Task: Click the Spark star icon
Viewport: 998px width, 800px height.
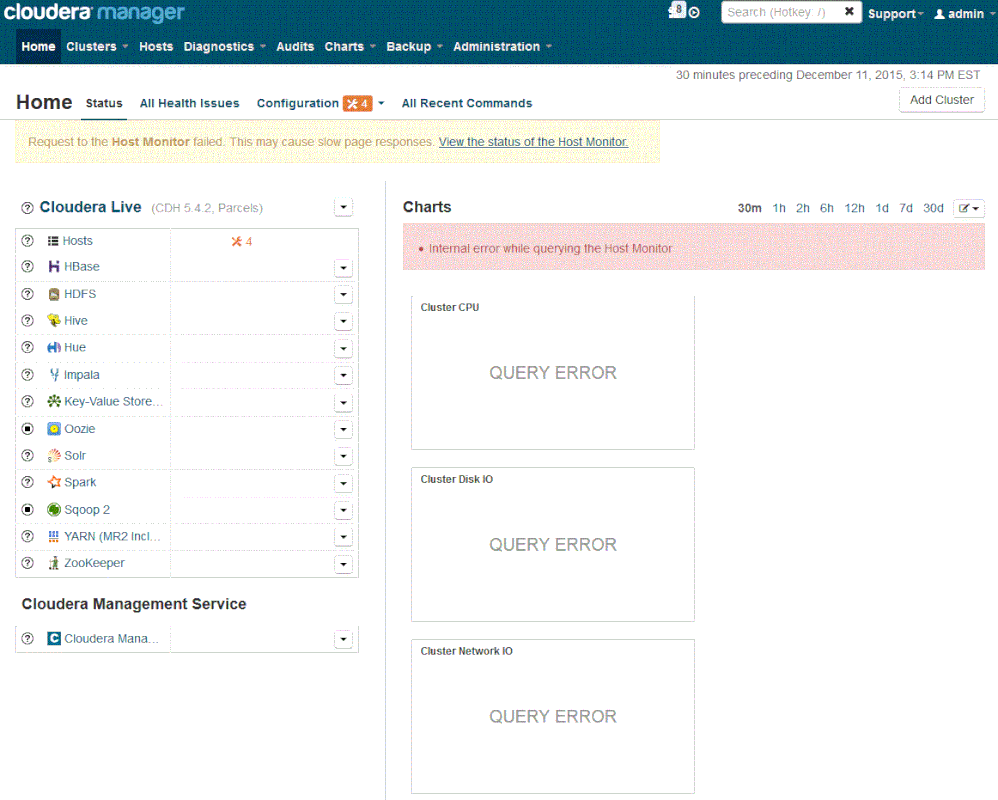Action: 54,482
